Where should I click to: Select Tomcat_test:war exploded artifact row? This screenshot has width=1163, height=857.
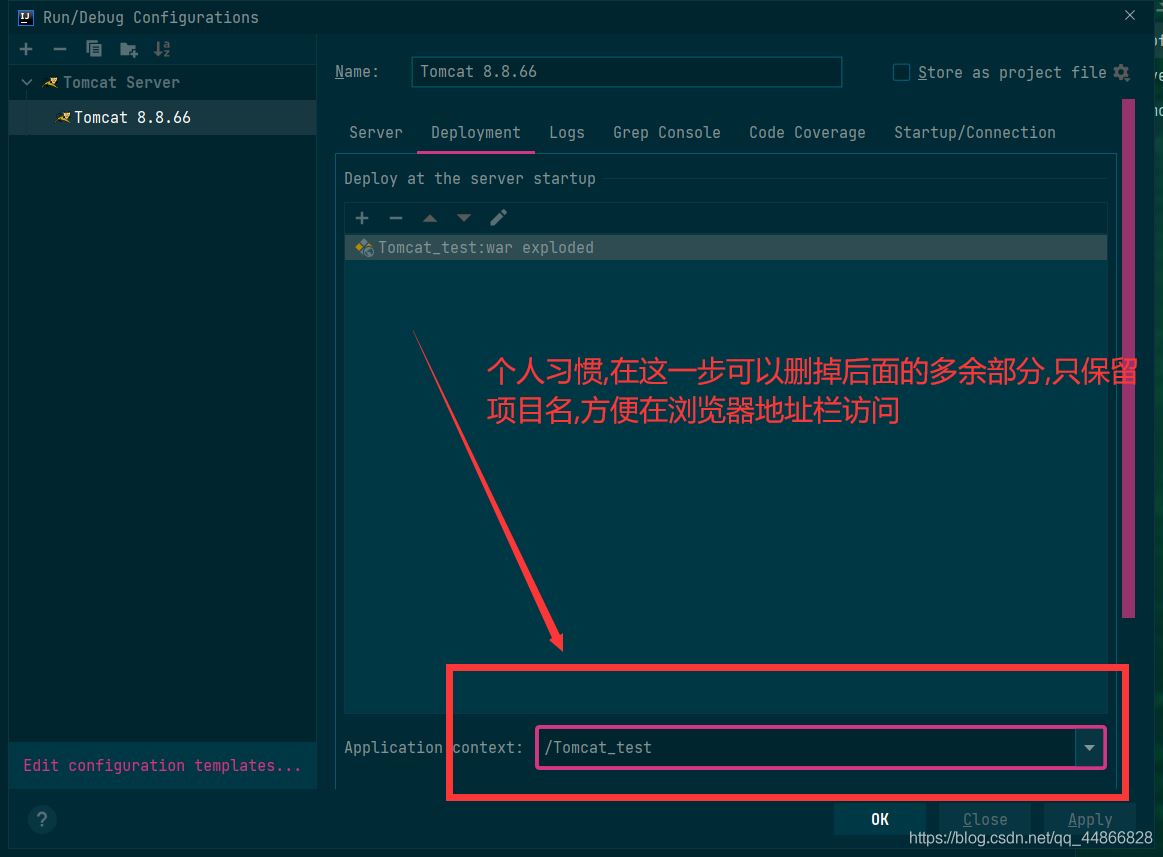tap(725, 247)
